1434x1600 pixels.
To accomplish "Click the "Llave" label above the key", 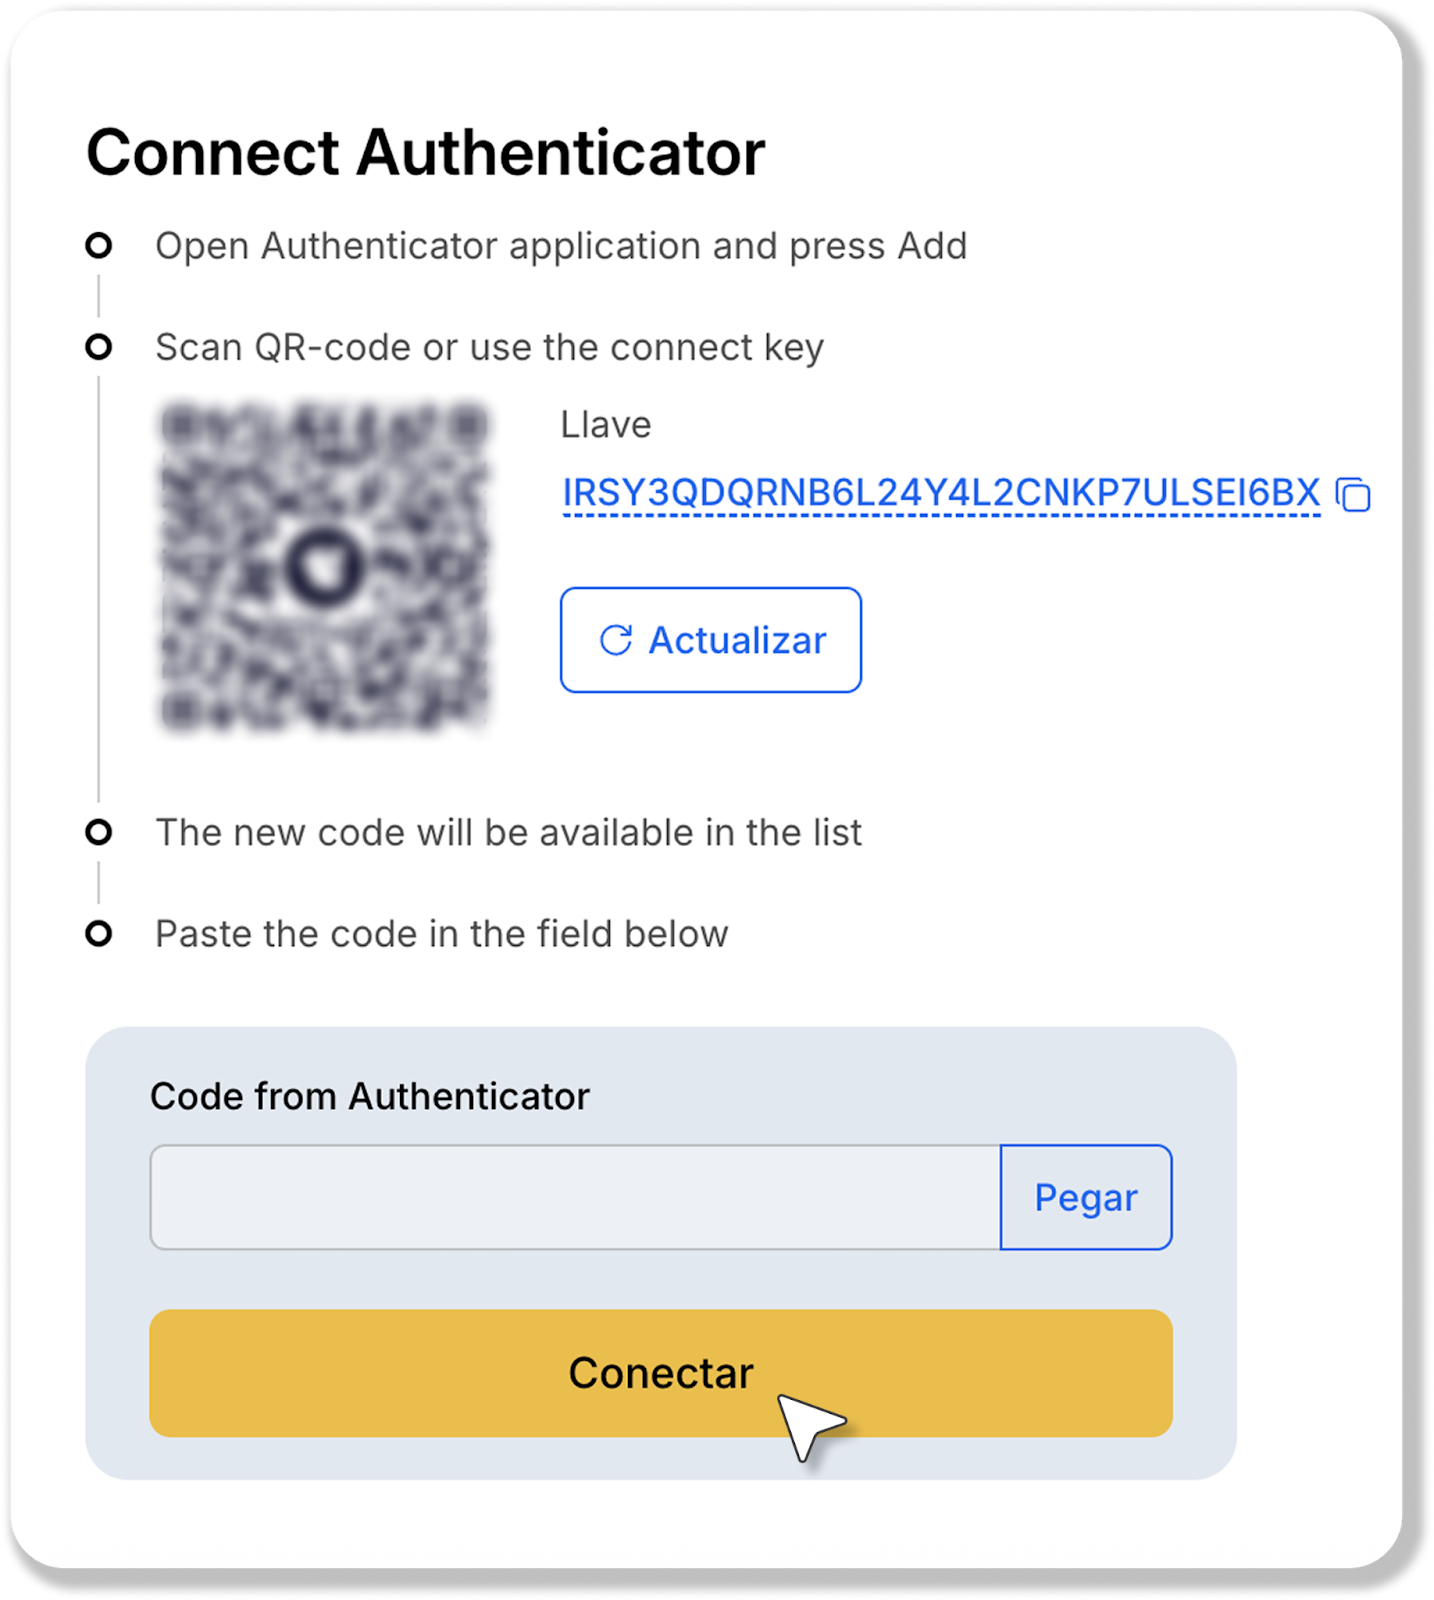I will point(605,425).
